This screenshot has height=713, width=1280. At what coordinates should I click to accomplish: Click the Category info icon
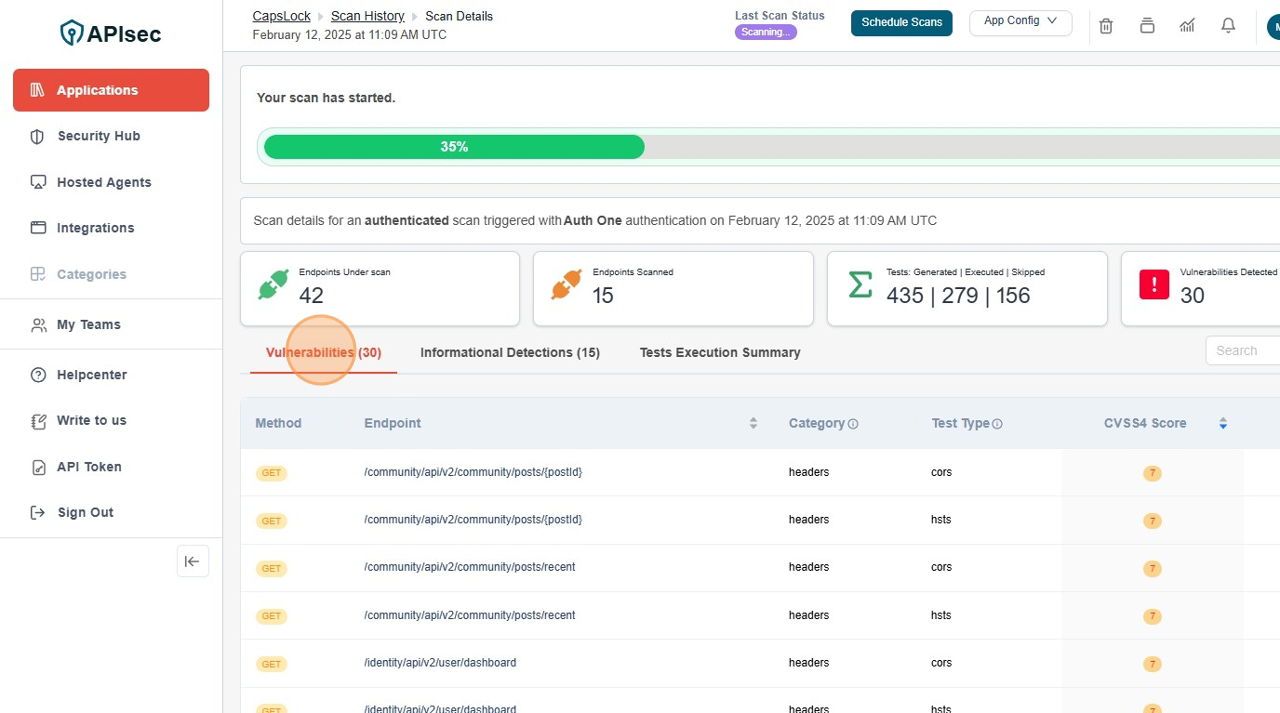tap(853, 424)
